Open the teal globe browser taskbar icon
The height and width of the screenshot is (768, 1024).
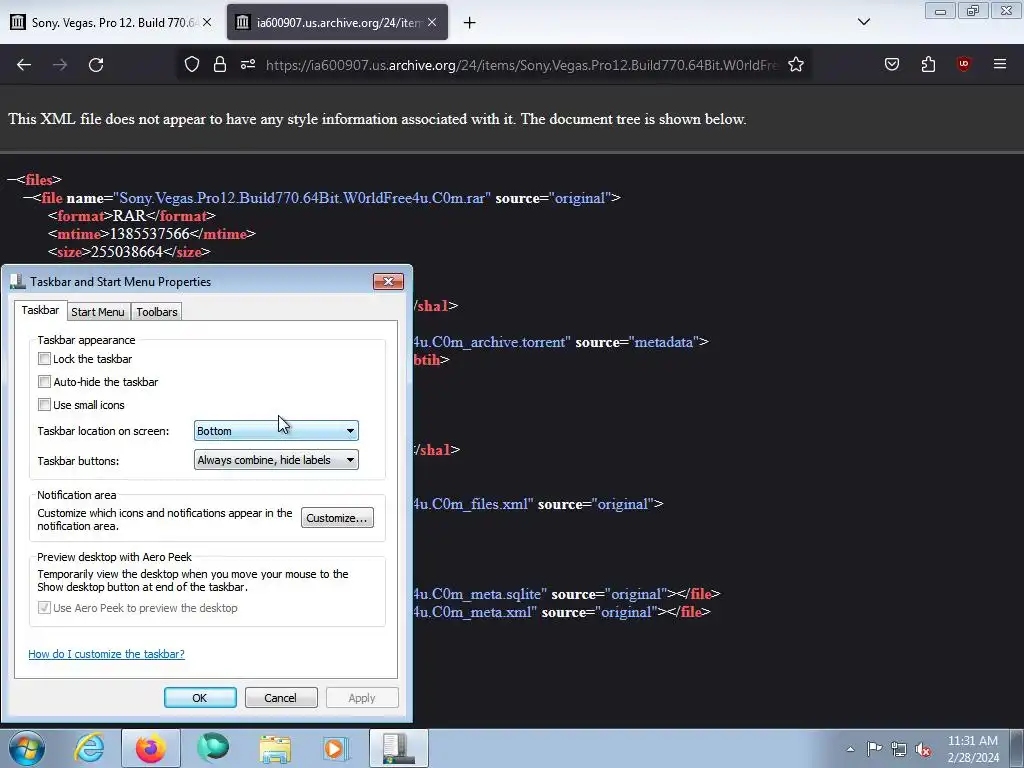point(213,748)
